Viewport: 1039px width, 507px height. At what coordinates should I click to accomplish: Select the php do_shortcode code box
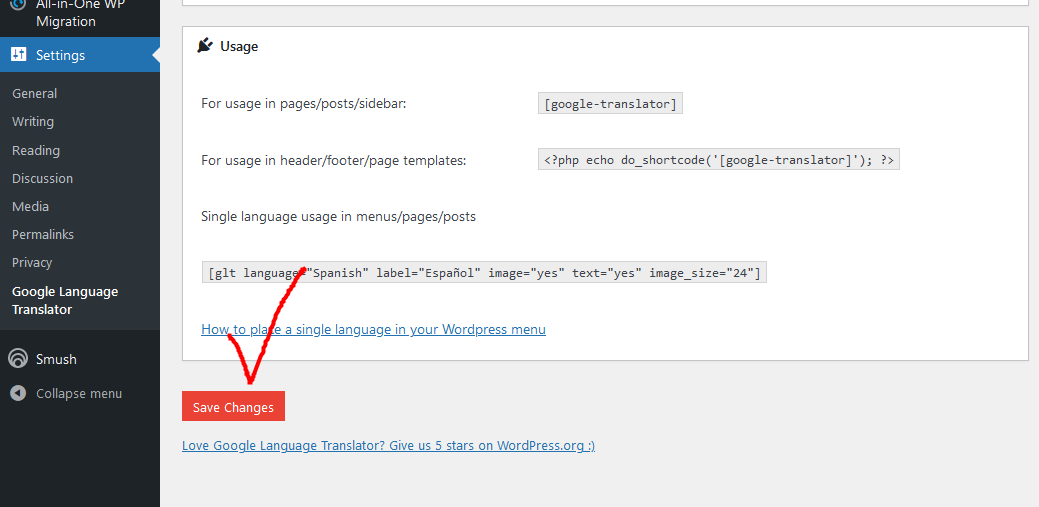[719, 160]
